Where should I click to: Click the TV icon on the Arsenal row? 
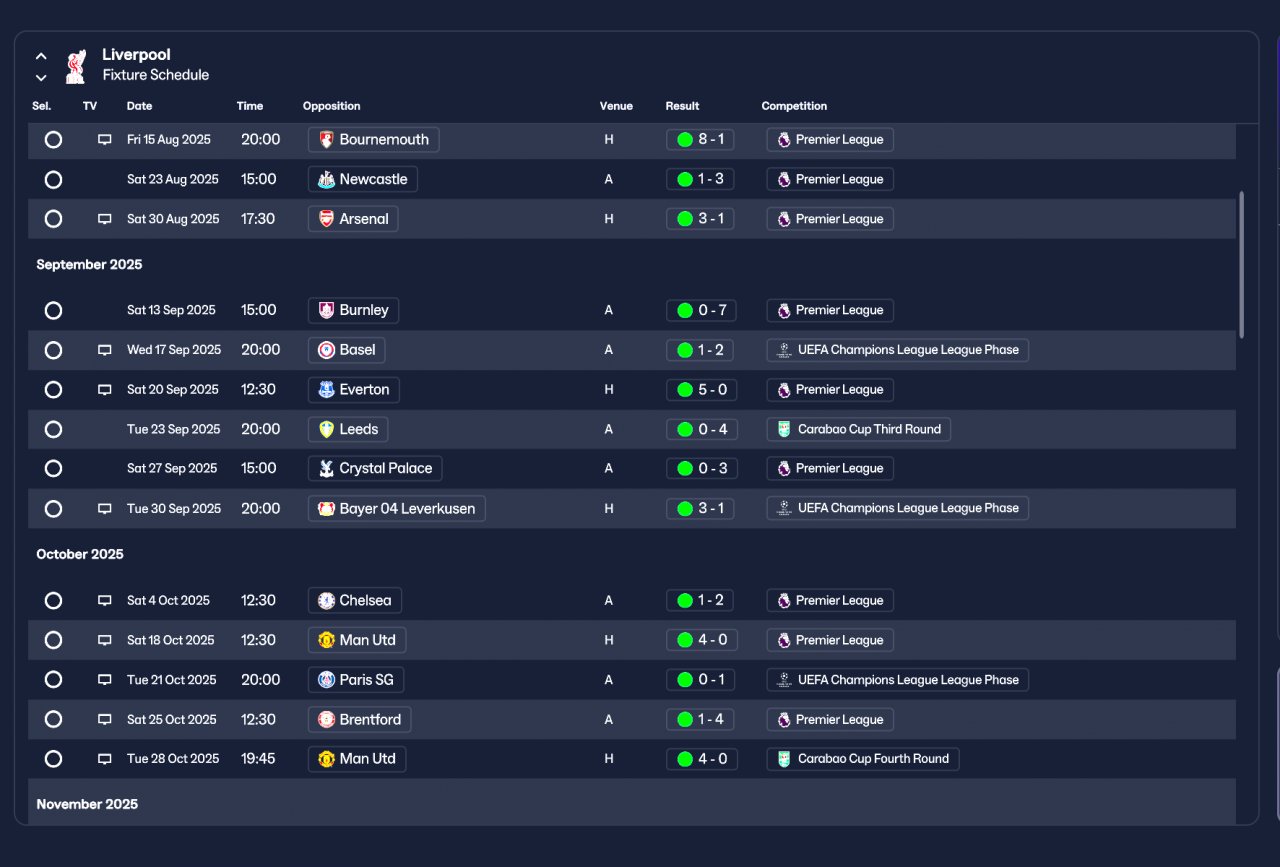(x=104, y=219)
